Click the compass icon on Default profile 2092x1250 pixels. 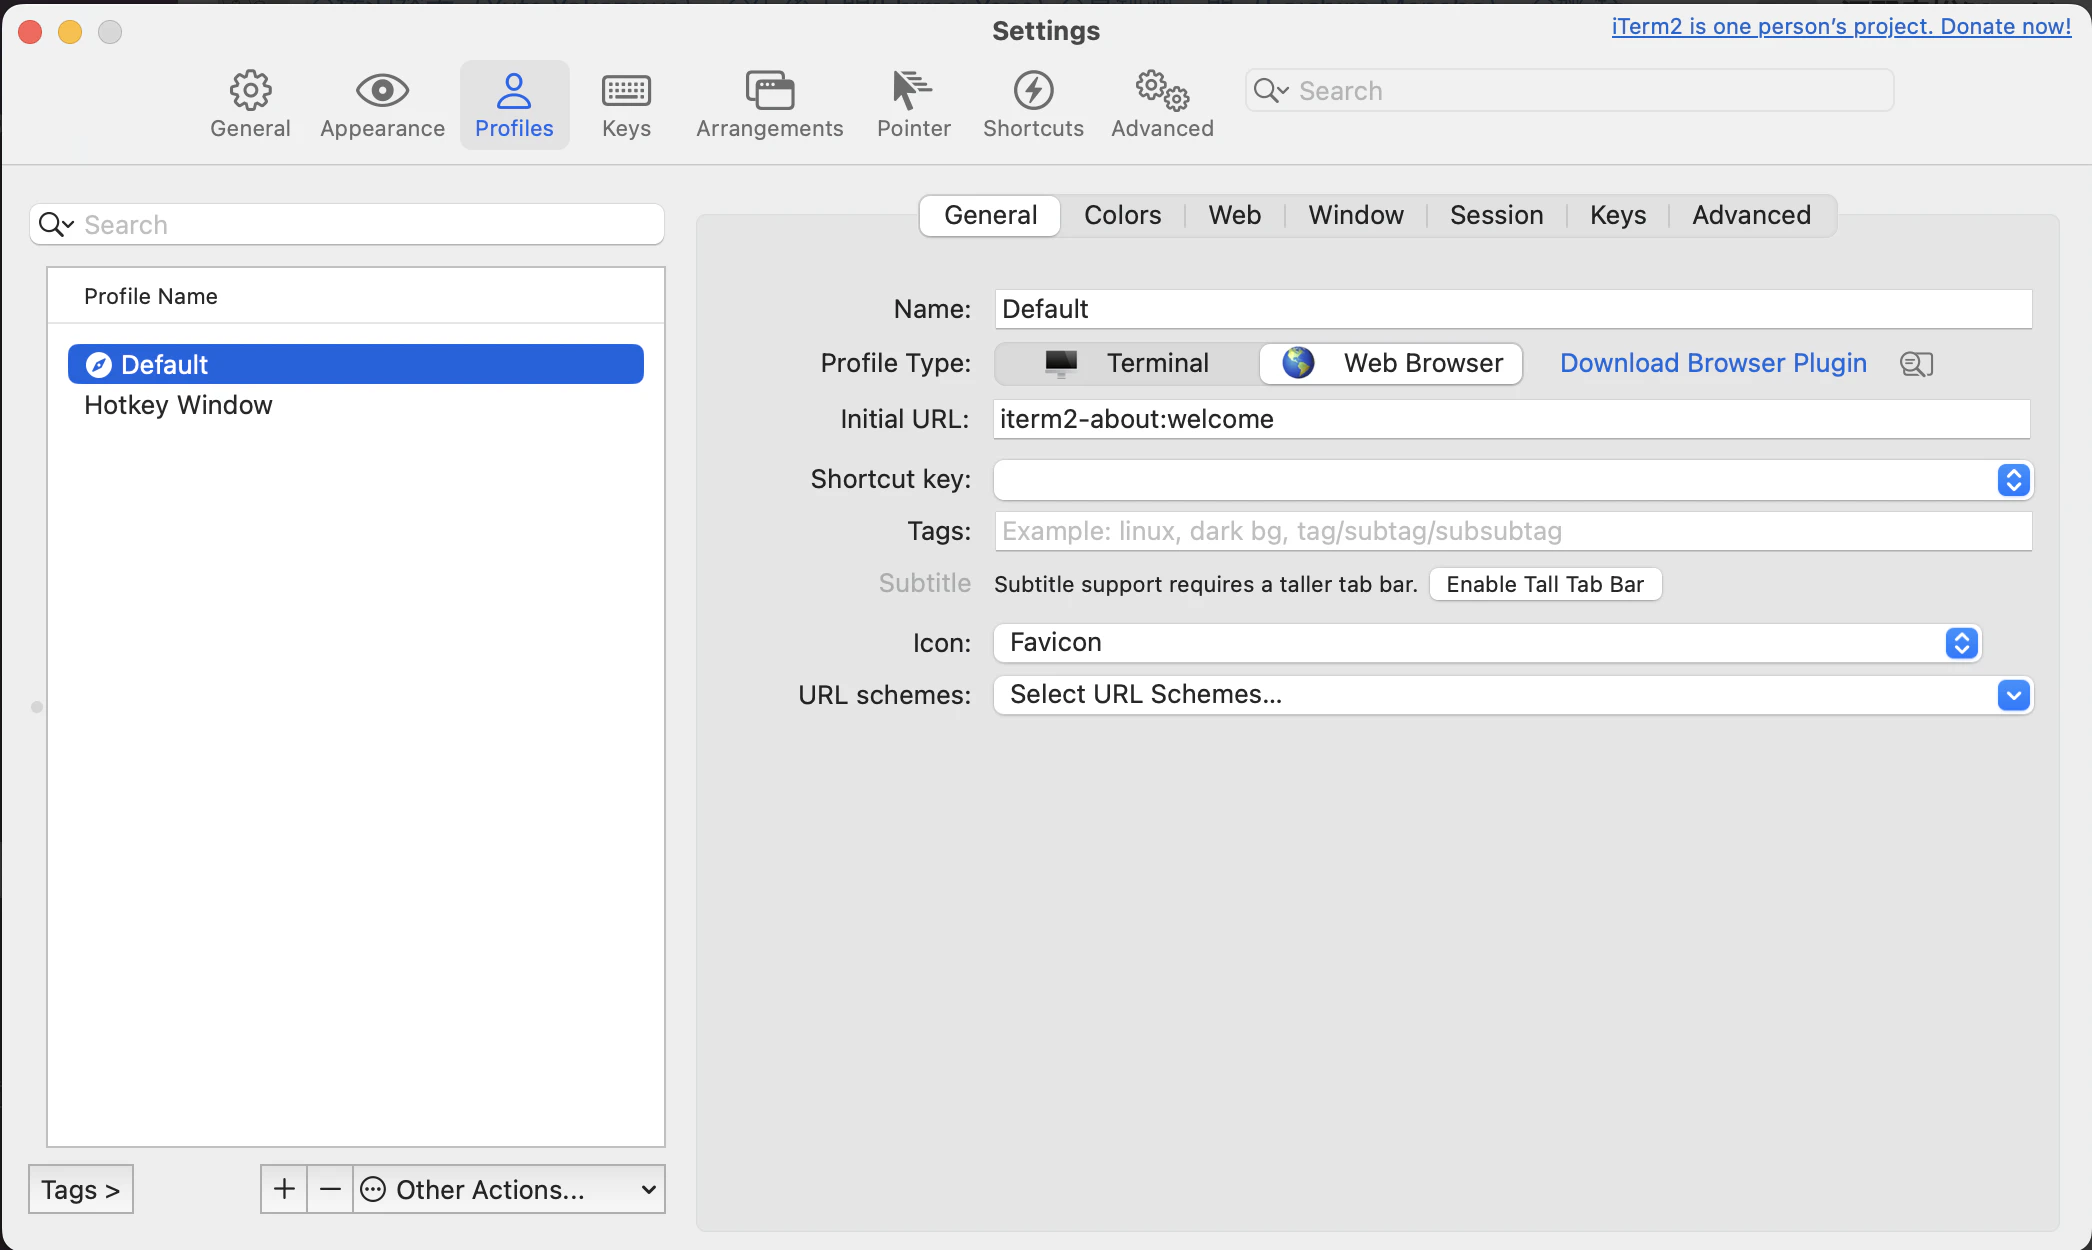tap(98, 365)
